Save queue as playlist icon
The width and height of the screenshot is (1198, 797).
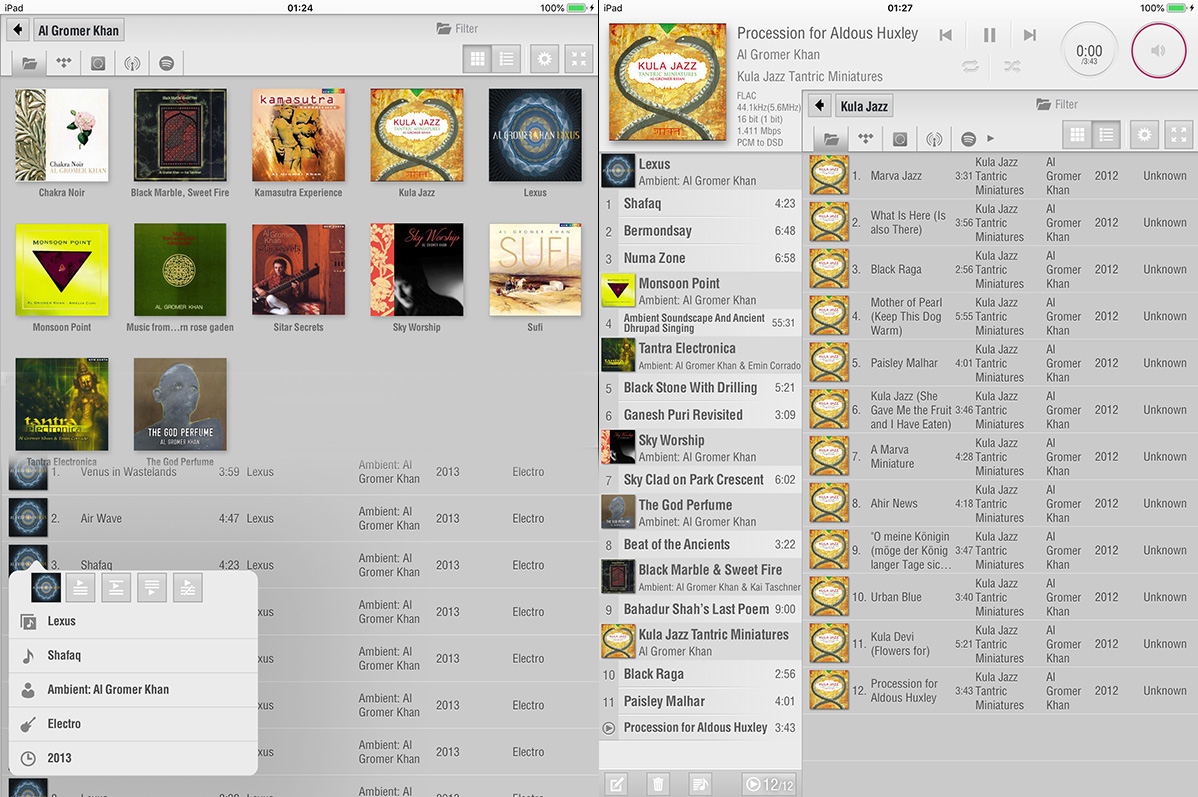point(699,784)
